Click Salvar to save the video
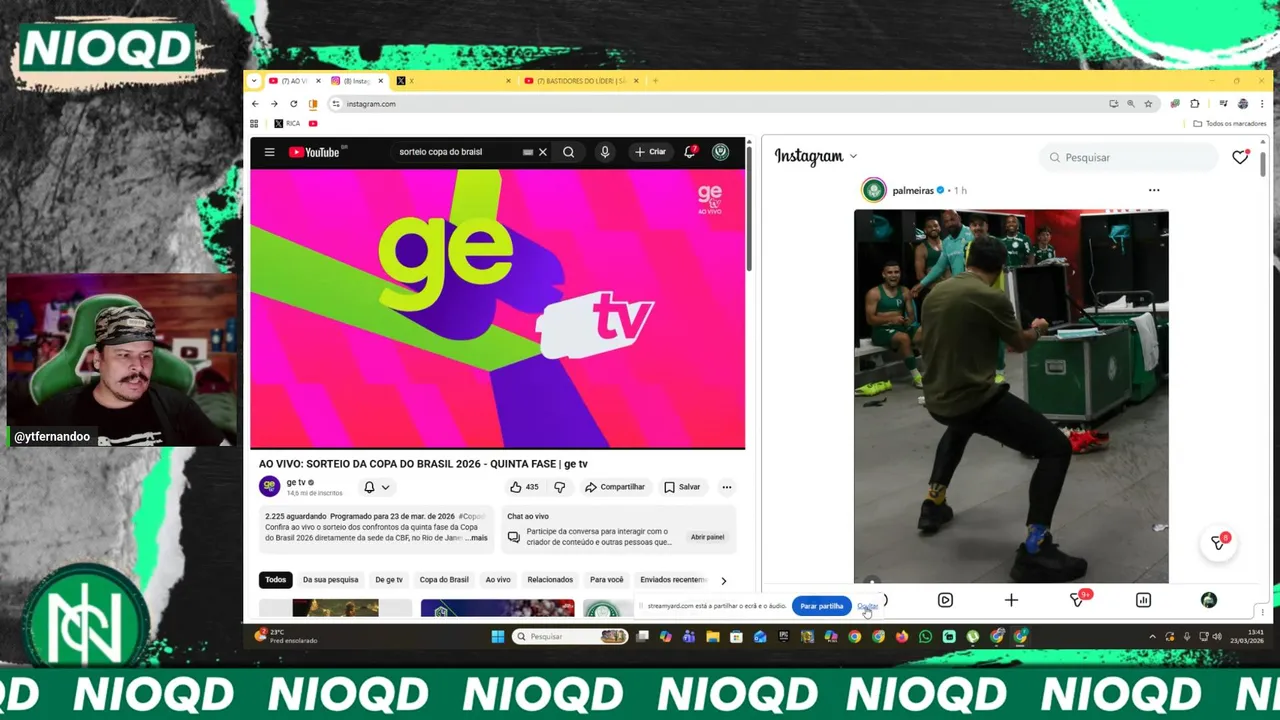Viewport: 1280px width, 720px height. tap(682, 487)
